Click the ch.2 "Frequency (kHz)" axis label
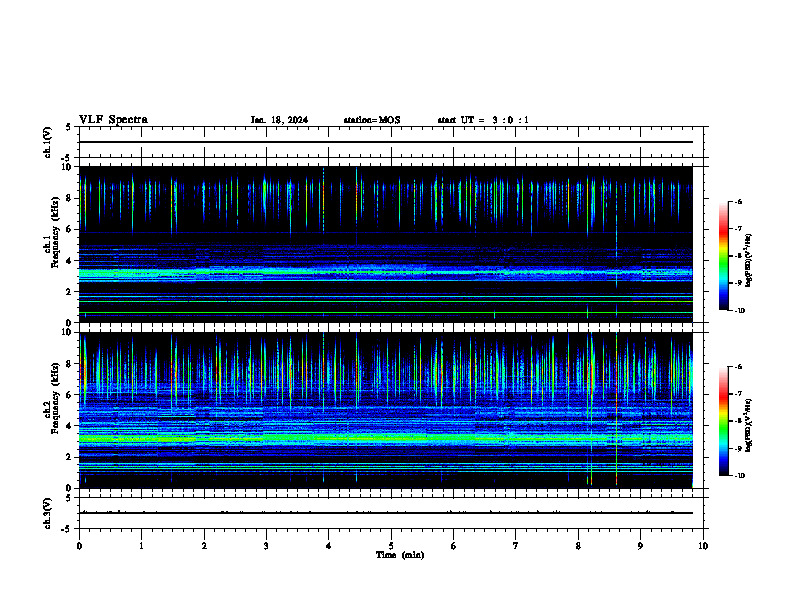The image size is (792, 612). [x=55, y=398]
